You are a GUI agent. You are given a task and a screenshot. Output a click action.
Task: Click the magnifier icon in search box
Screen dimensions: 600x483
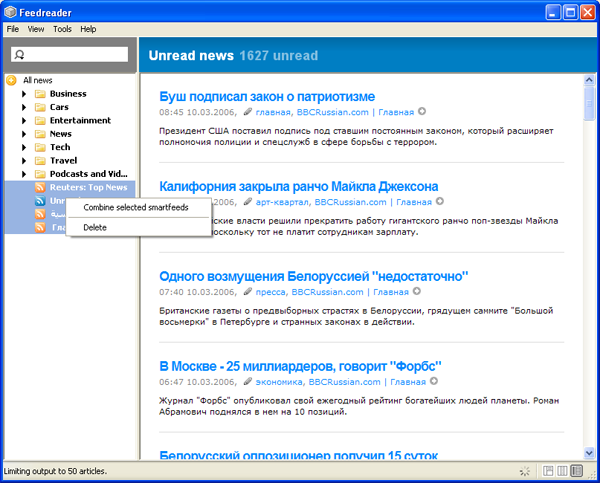[20, 55]
